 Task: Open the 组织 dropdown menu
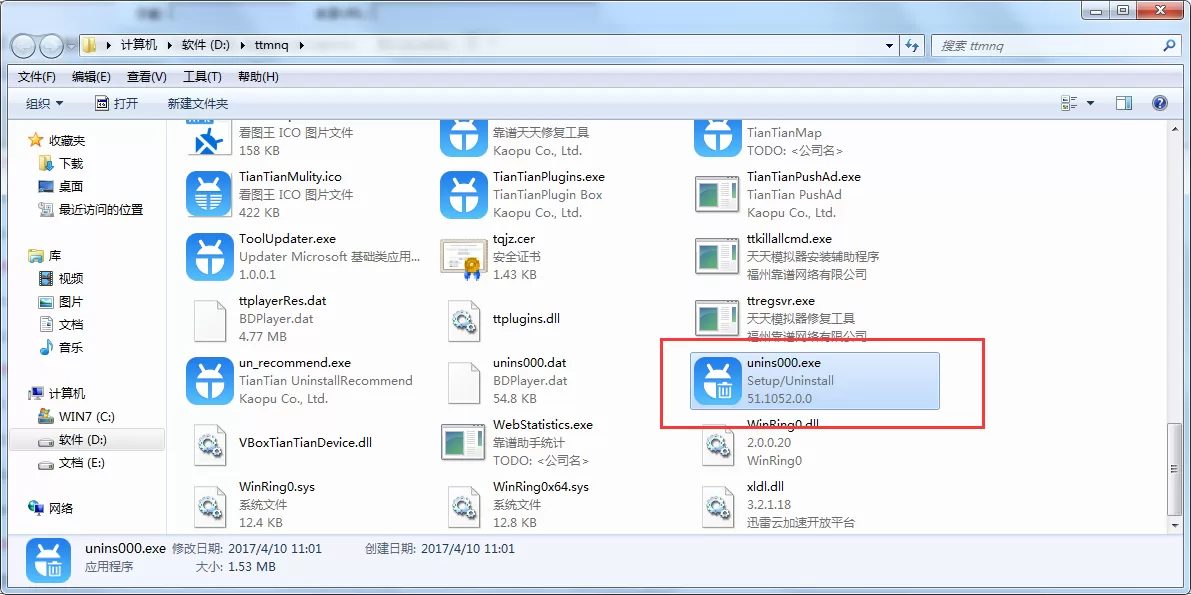(x=45, y=103)
